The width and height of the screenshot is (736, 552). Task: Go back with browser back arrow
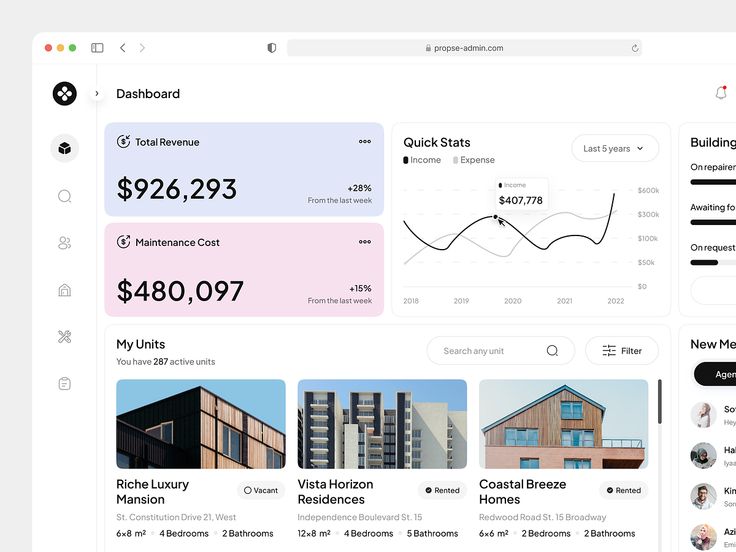[x=123, y=48]
